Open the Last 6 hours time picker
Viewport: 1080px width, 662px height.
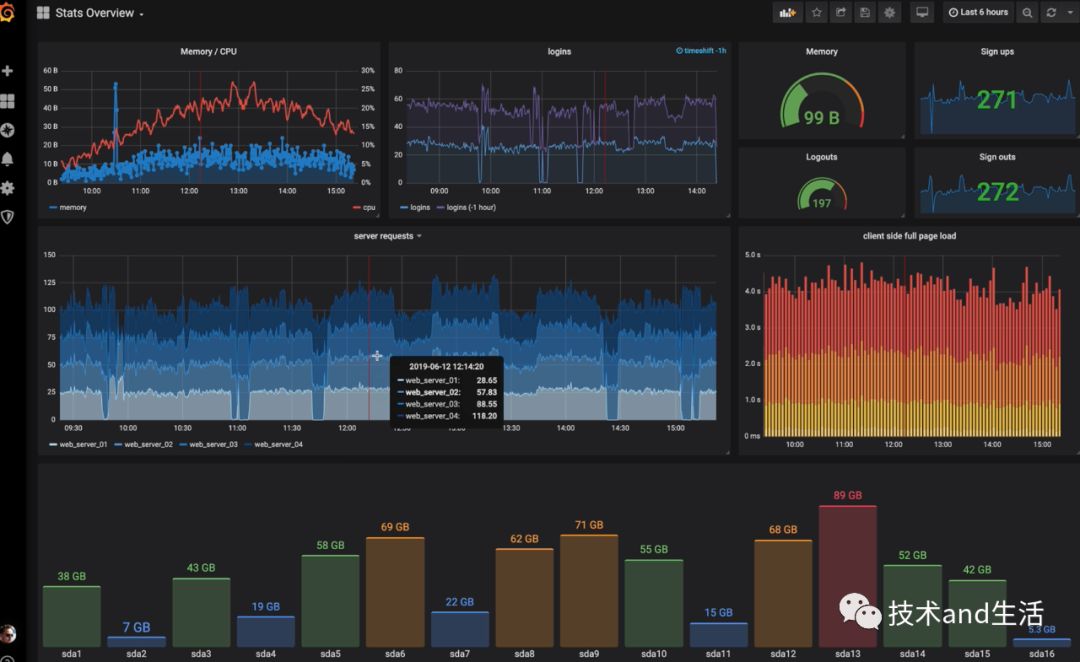tap(978, 12)
